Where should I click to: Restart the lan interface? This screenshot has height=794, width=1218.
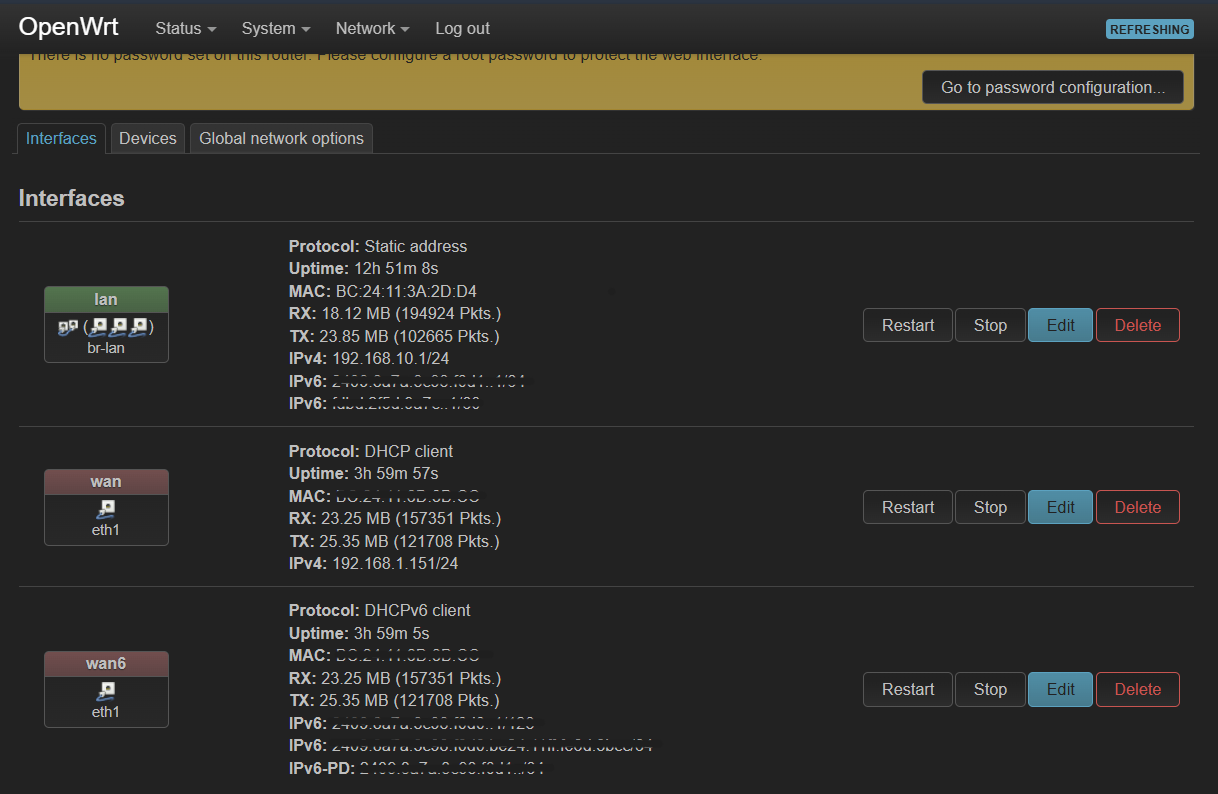pos(907,325)
